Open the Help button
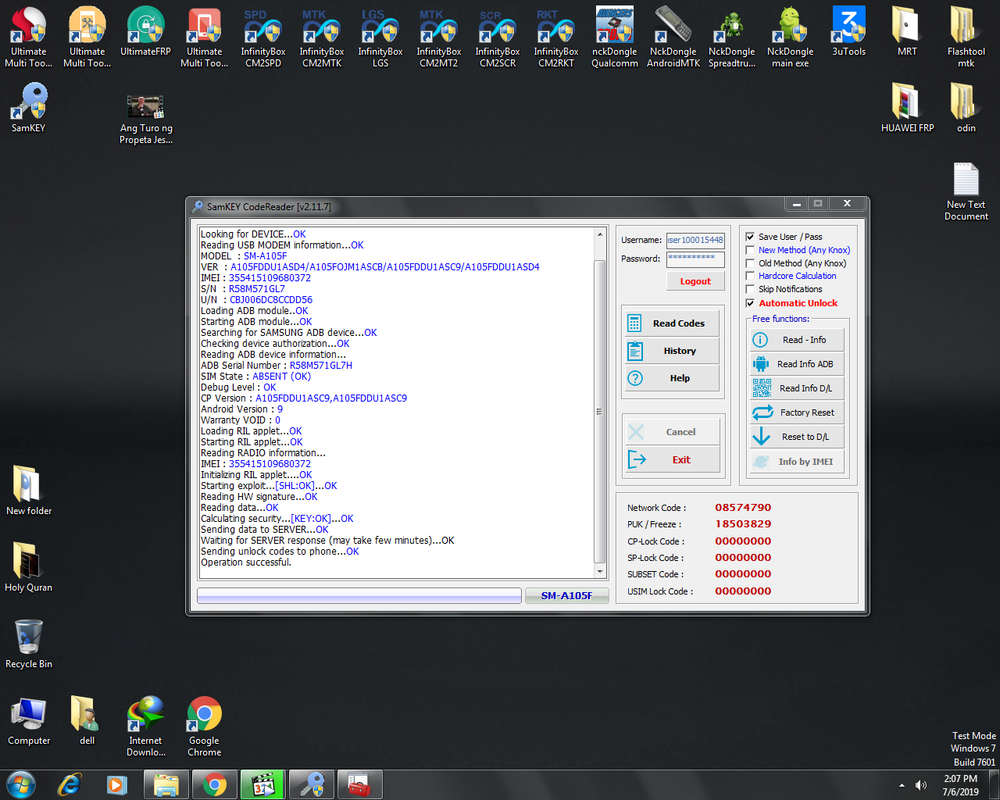The width and height of the screenshot is (1000, 800). pos(672,378)
